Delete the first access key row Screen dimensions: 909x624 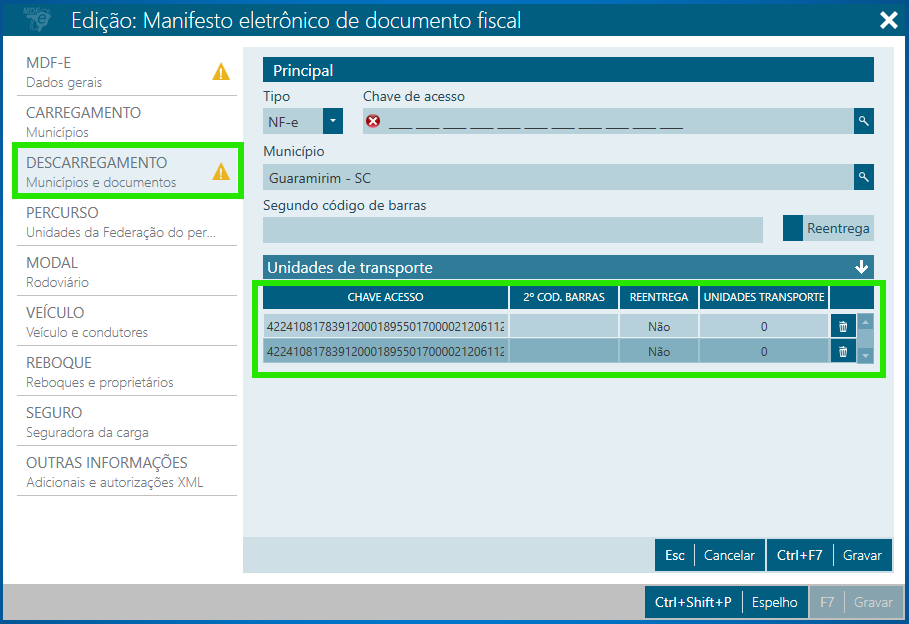click(842, 326)
